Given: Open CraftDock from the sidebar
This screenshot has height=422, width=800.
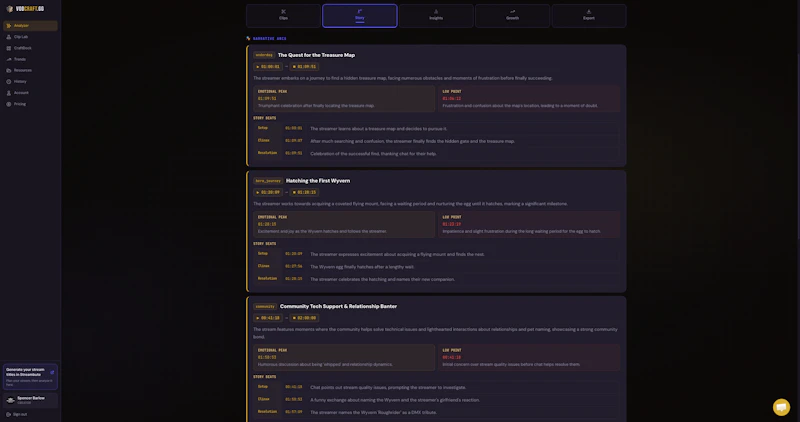Looking at the screenshot, I should pyautogui.click(x=30, y=48).
